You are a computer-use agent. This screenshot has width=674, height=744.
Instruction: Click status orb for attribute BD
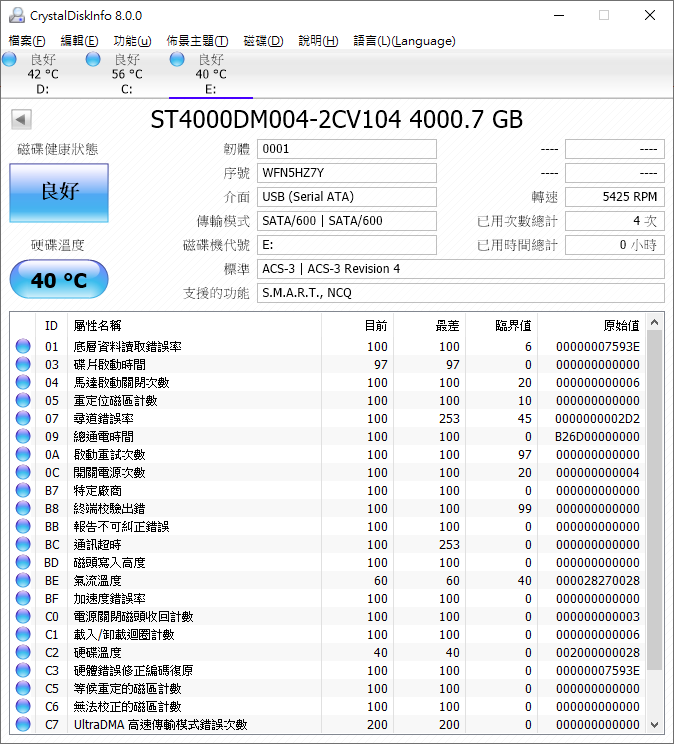[23, 563]
